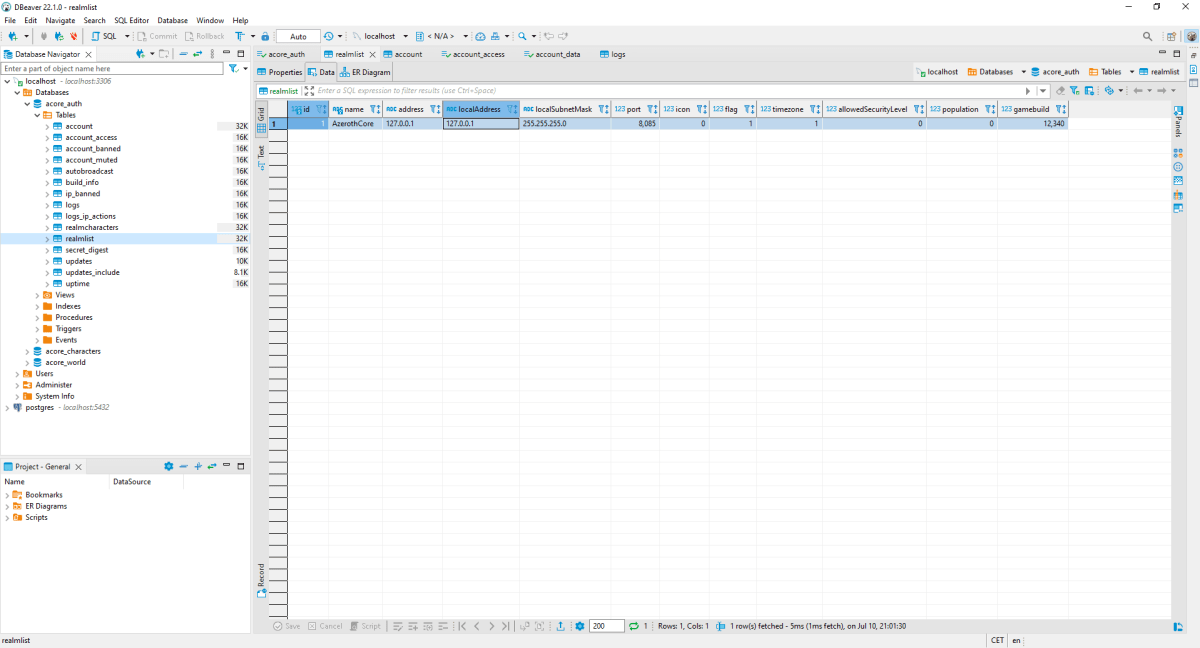This screenshot has height=648, width=1200.
Task: Open the ER Diagram sub-tab
Action: 366,72
